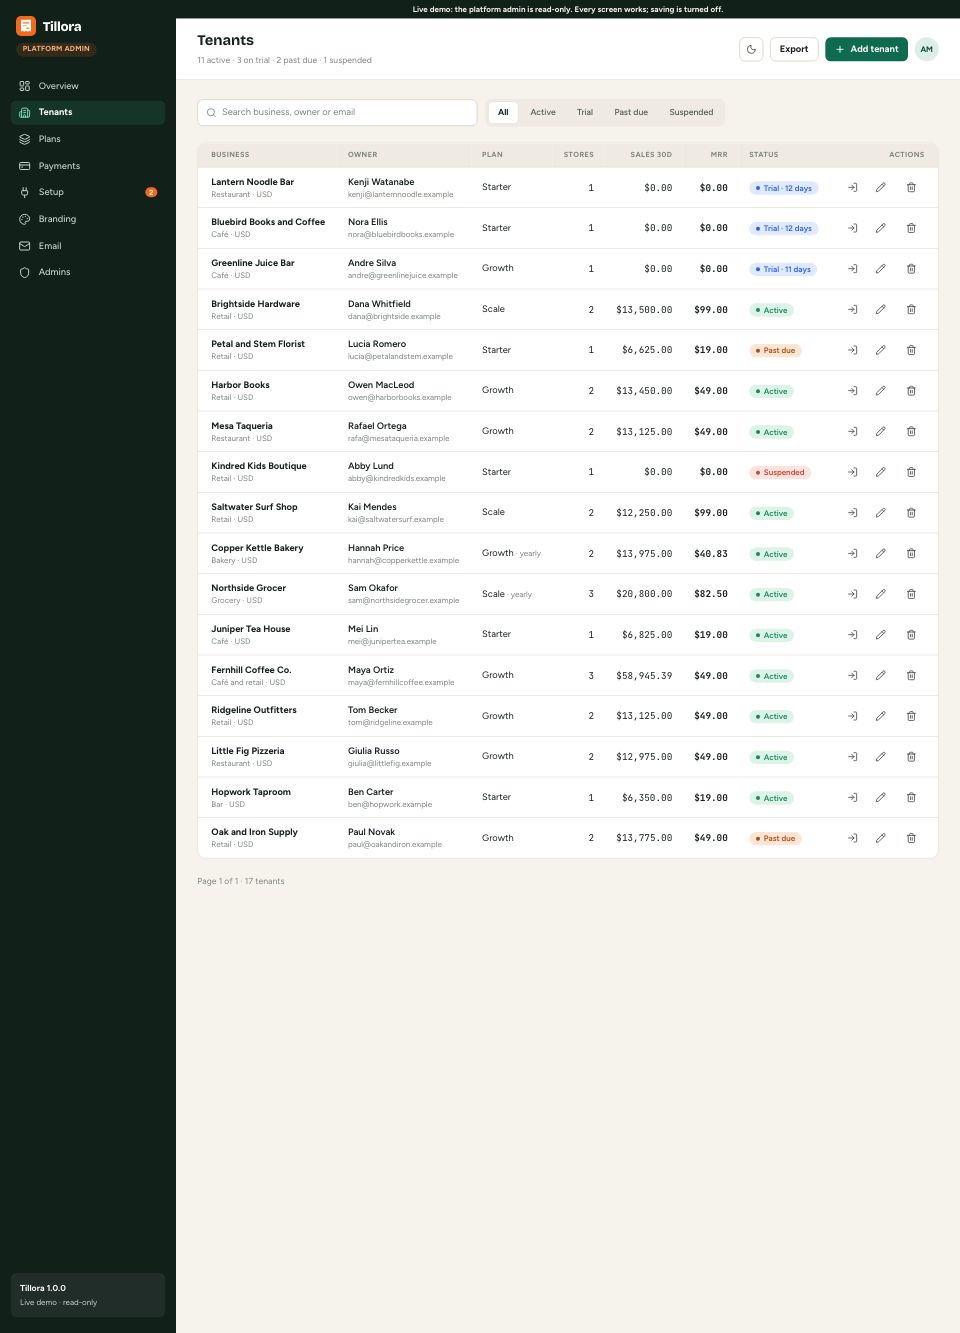The height and width of the screenshot is (1333, 960).
Task: Go to Plans in the sidebar
Action: tap(88, 139)
